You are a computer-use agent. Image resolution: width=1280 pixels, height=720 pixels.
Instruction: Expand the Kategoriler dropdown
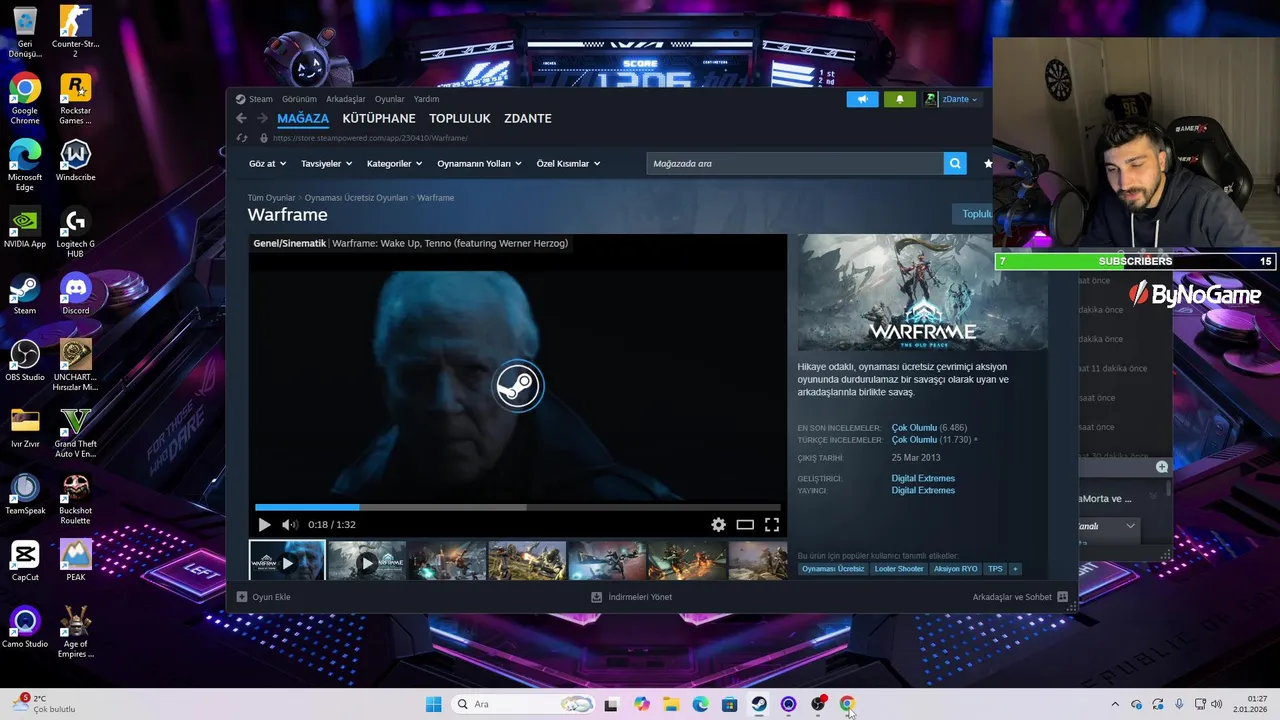394,163
